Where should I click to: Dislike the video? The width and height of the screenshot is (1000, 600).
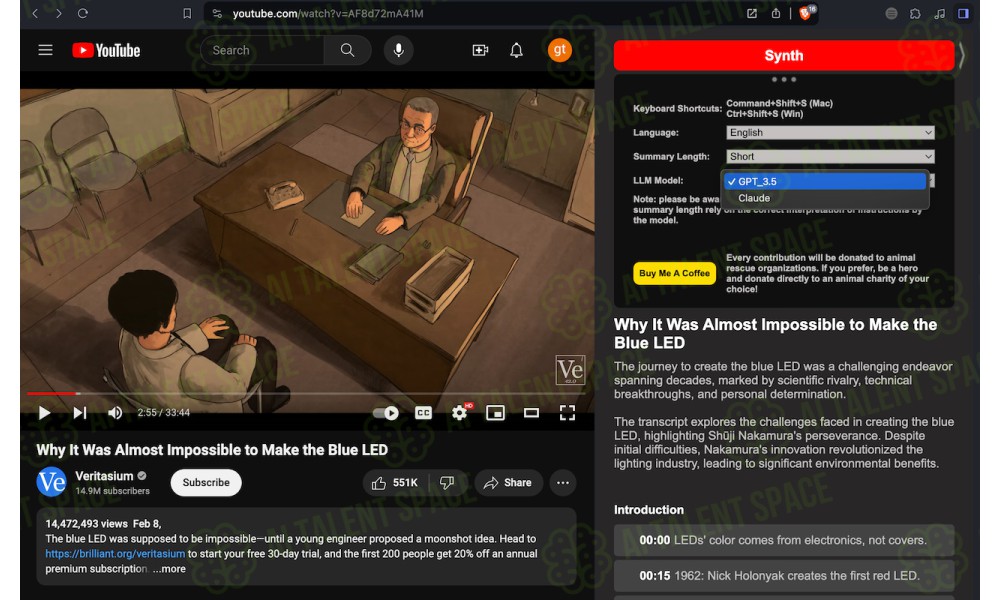click(448, 483)
